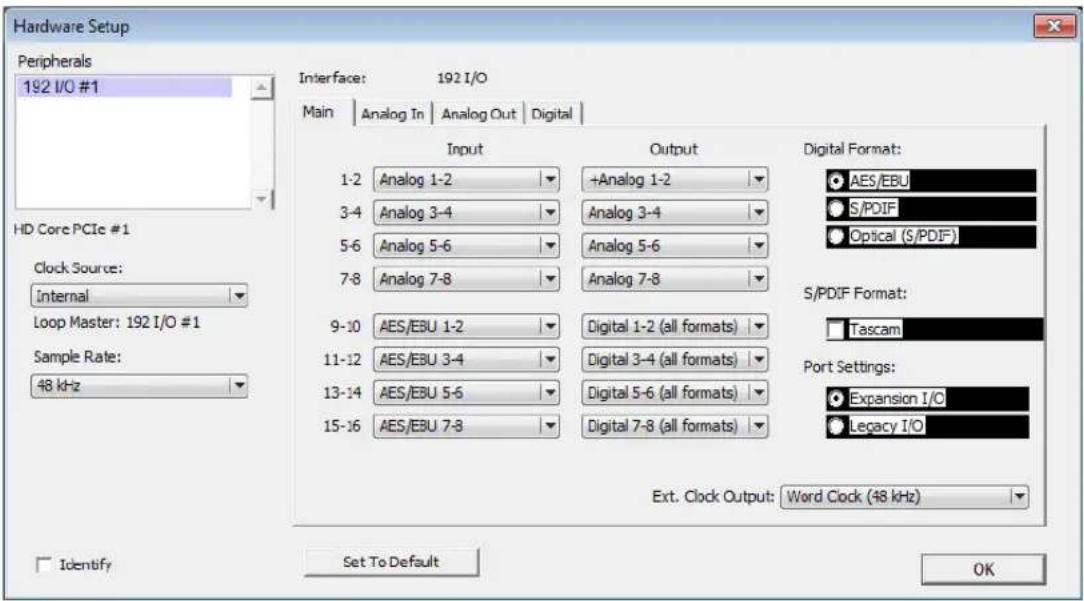Switch to the Analog Out tab
Image resolution: width=1084 pixels, height=601 pixels.
[x=478, y=114]
